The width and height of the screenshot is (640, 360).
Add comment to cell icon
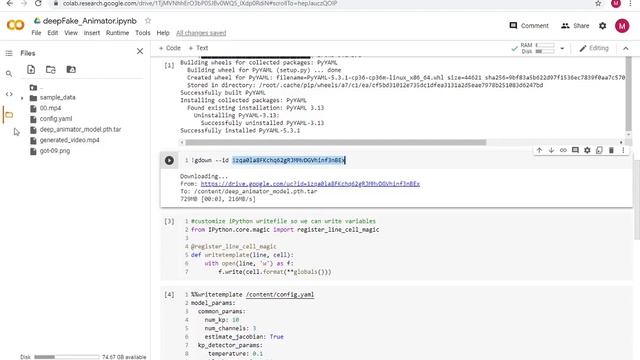tap(575, 150)
